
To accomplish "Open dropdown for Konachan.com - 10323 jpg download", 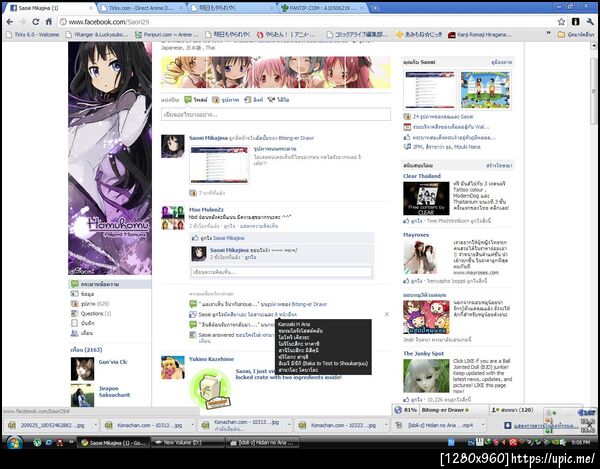I will click(x=385, y=425).
